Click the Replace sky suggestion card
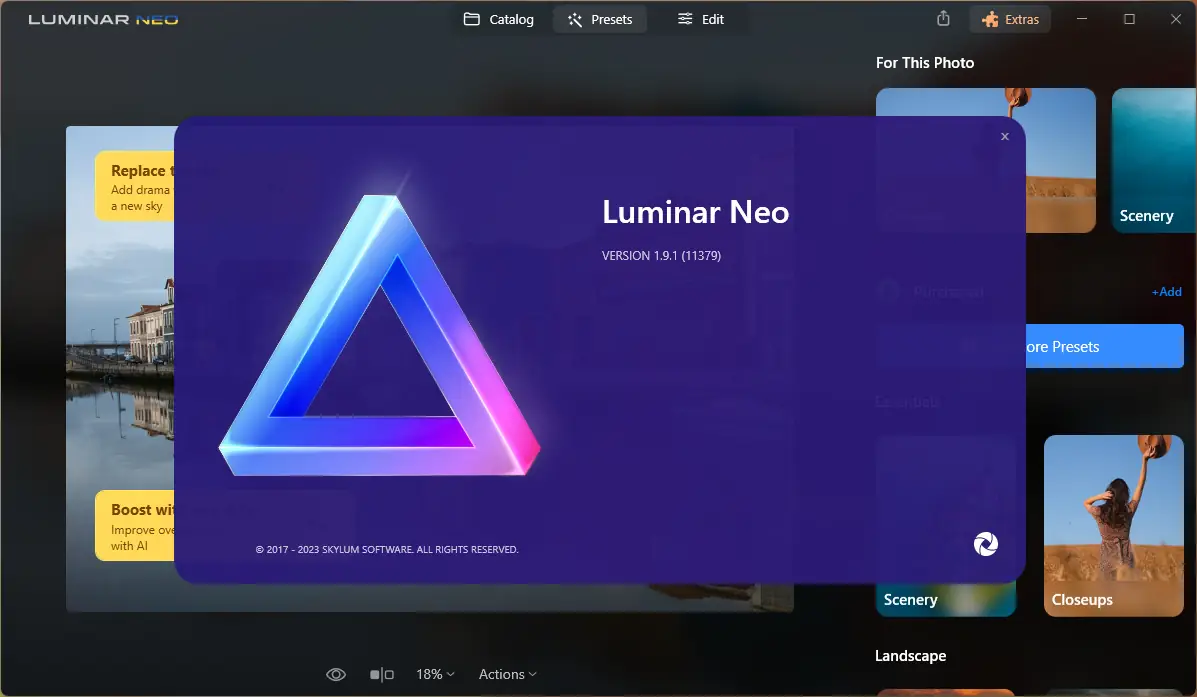This screenshot has height=697, width=1197. [x=135, y=186]
